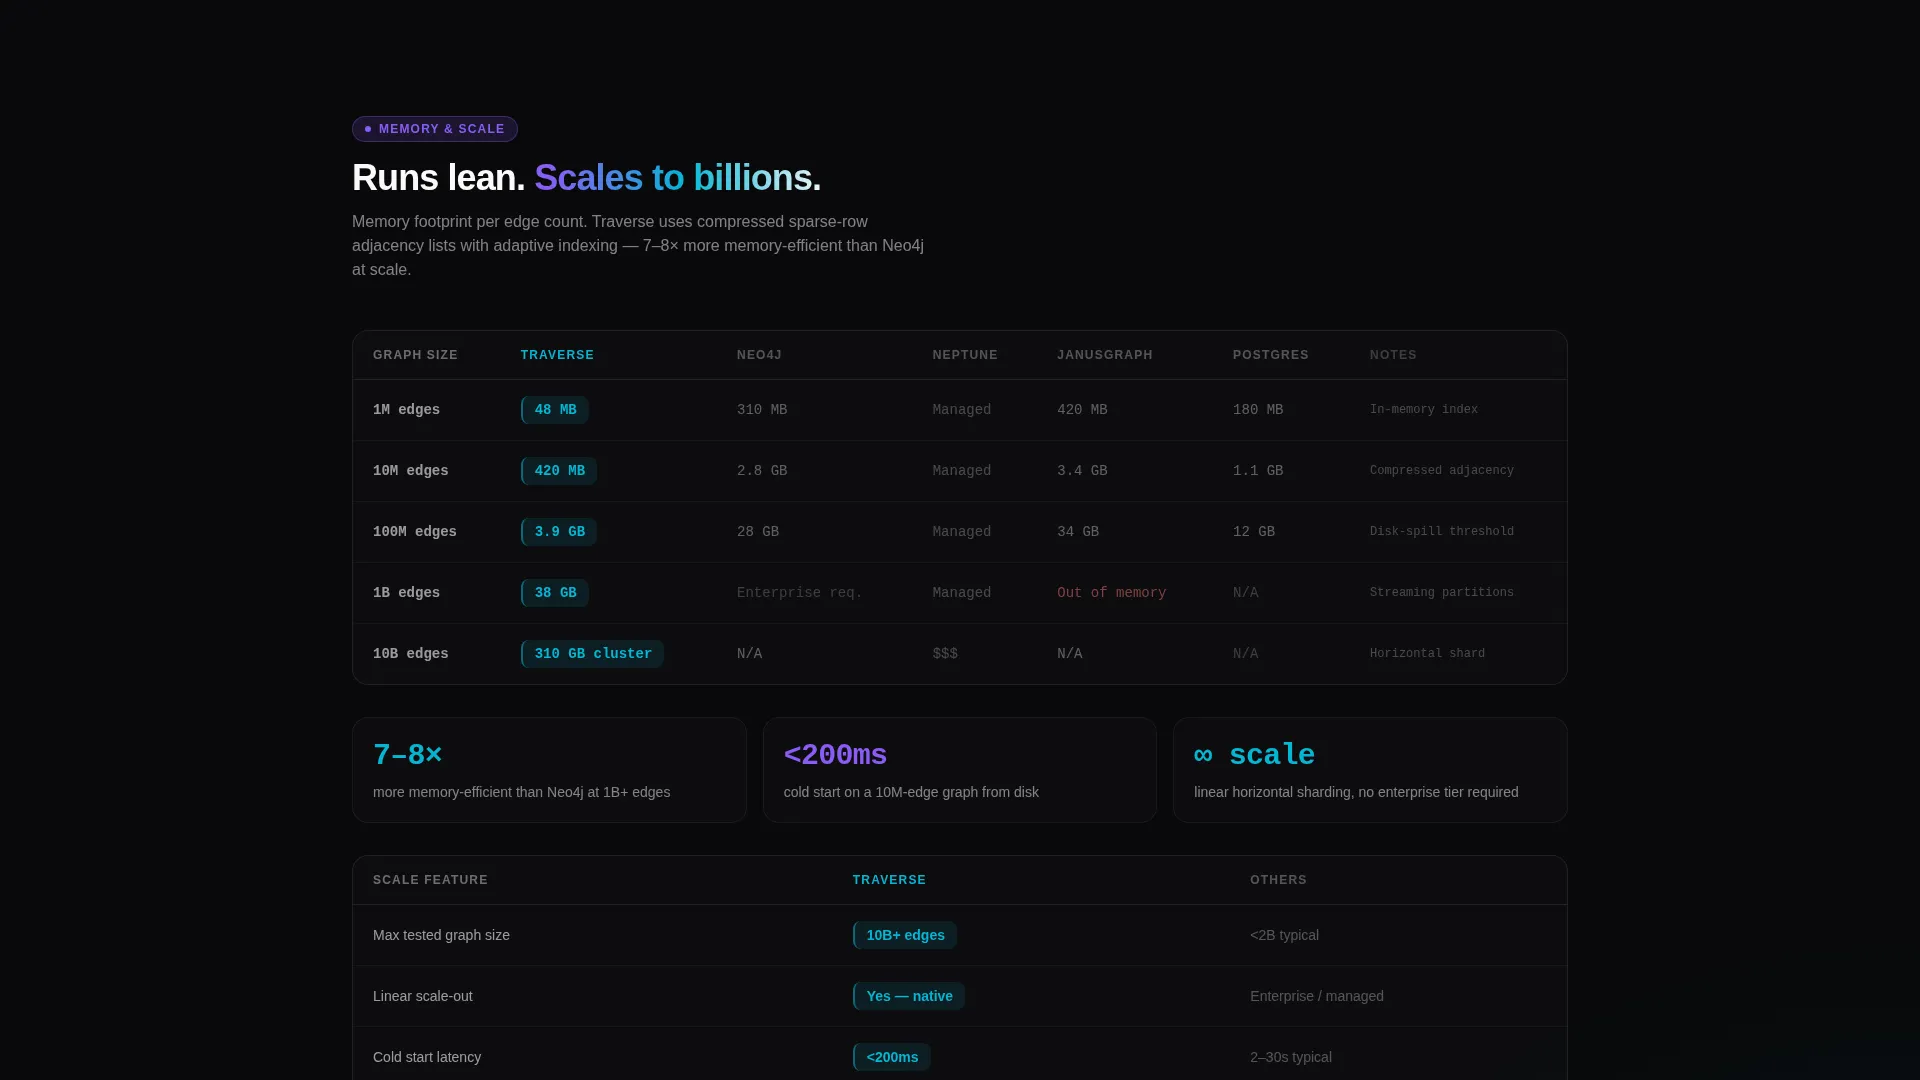Click the 'Enterprise / managed' cell

tap(1317, 996)
